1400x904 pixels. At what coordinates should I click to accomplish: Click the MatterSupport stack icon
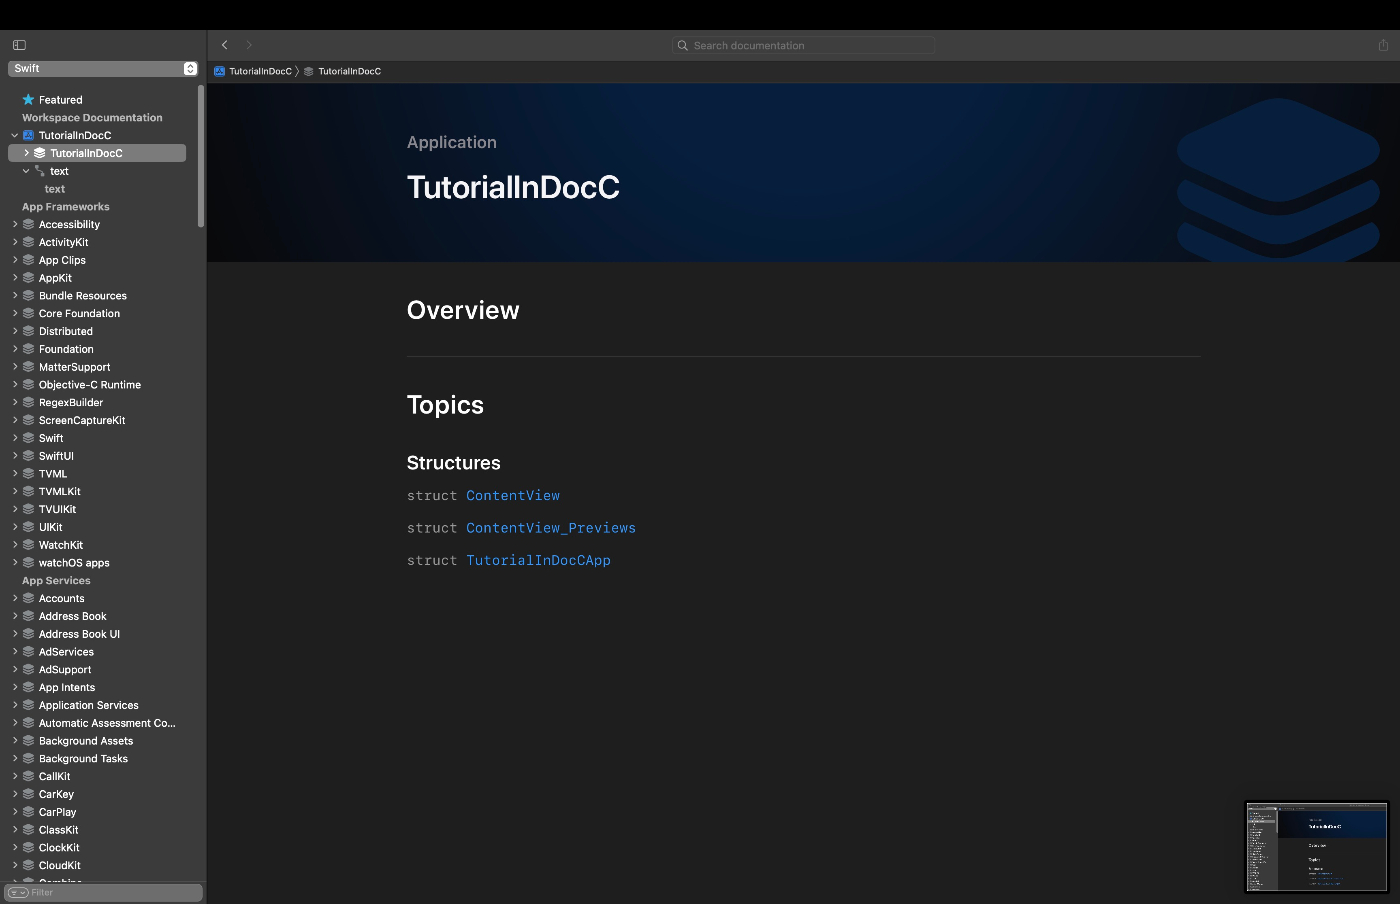28,367
